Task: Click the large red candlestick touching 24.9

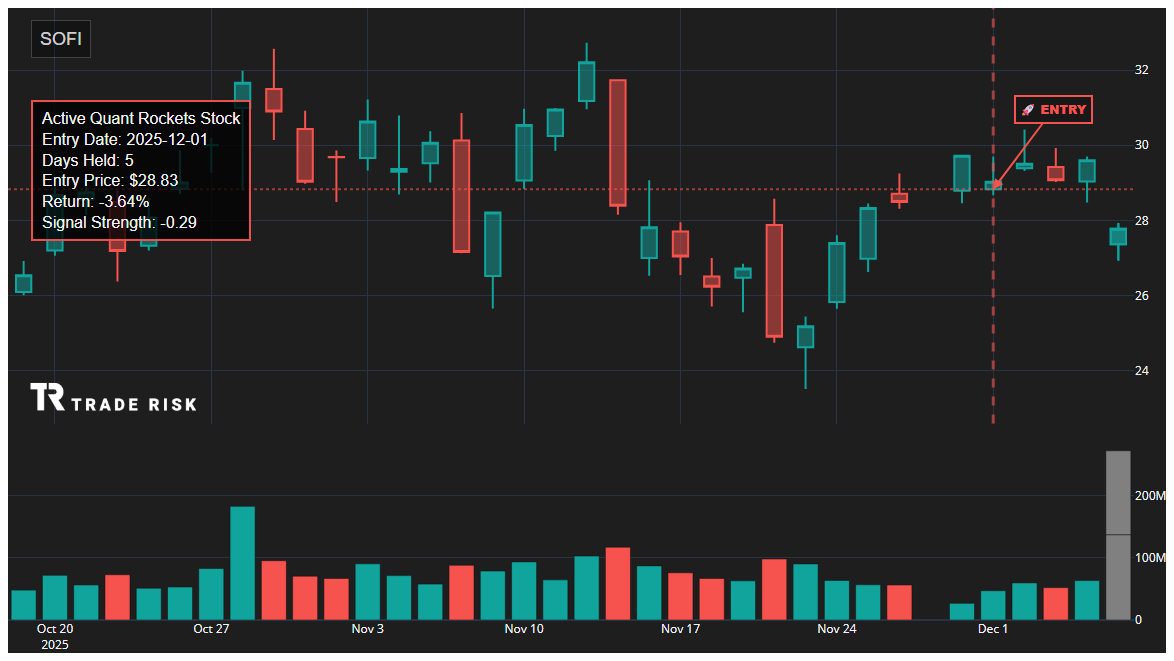Action: tap(774, 281)
